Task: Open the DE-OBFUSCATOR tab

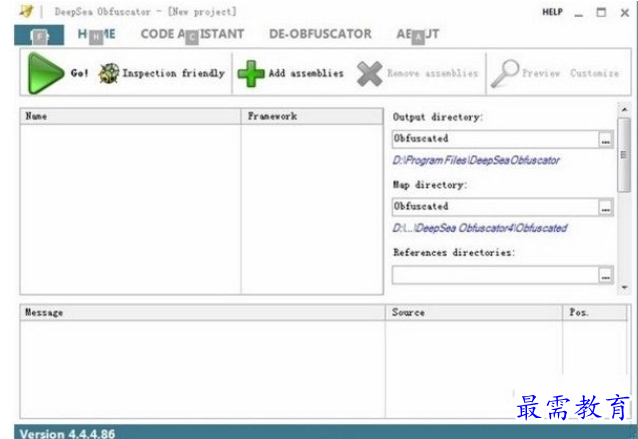Action: [320, 34]
